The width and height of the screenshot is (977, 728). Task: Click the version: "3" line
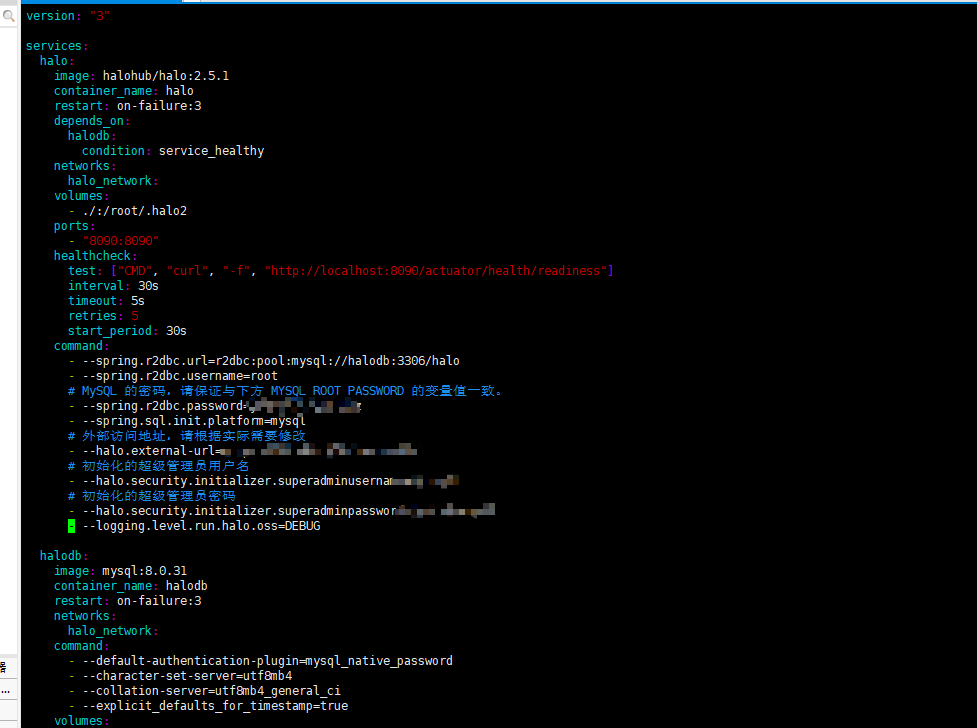[x=68, y=16]
